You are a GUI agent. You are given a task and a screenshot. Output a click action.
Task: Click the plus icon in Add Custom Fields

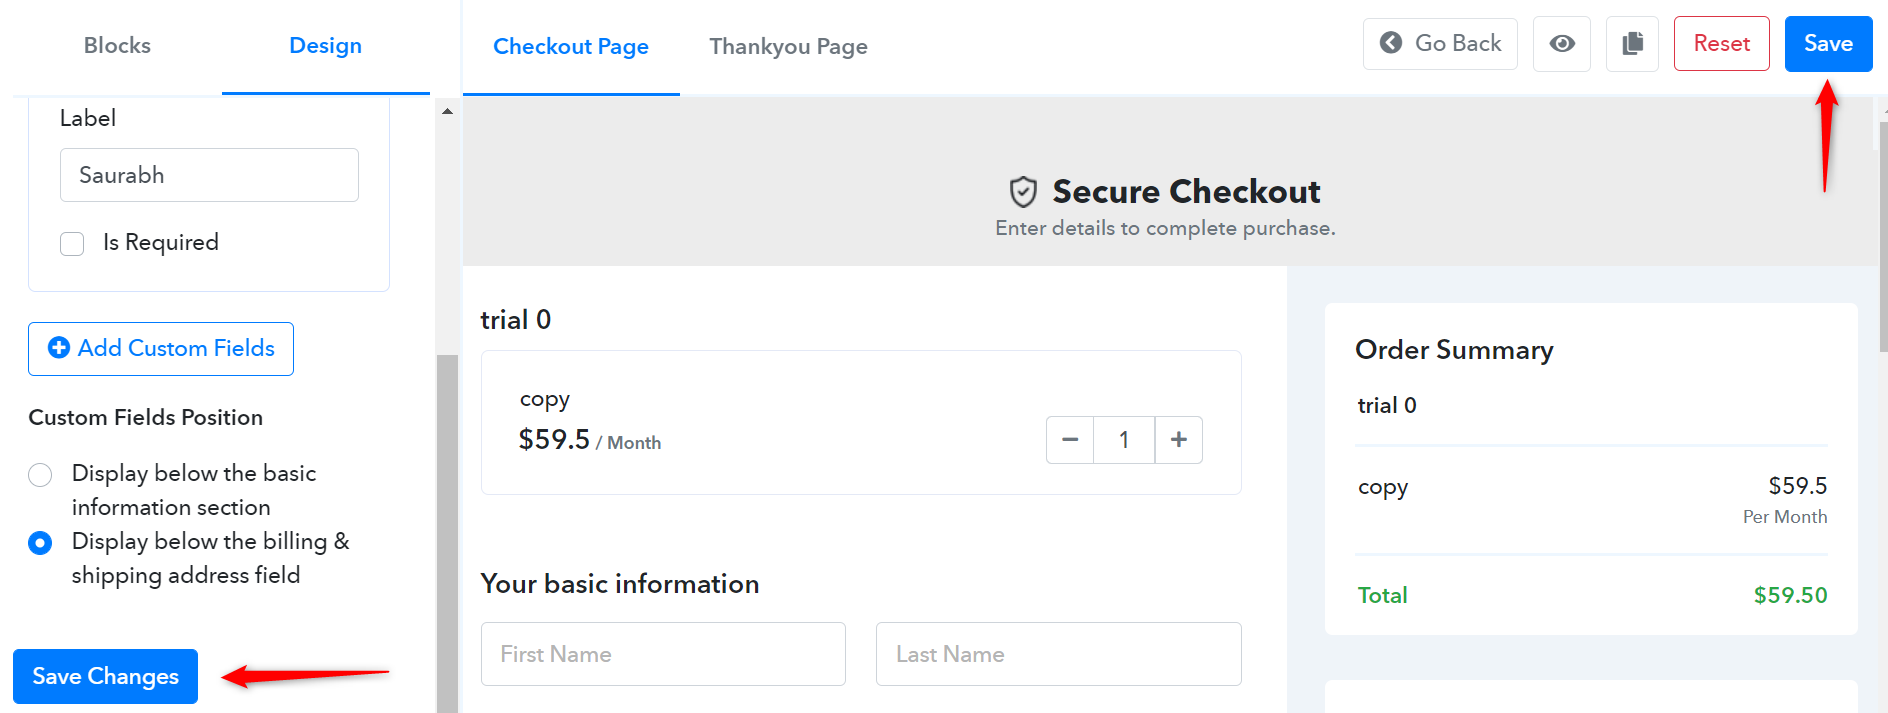click(x=59, y=348)
